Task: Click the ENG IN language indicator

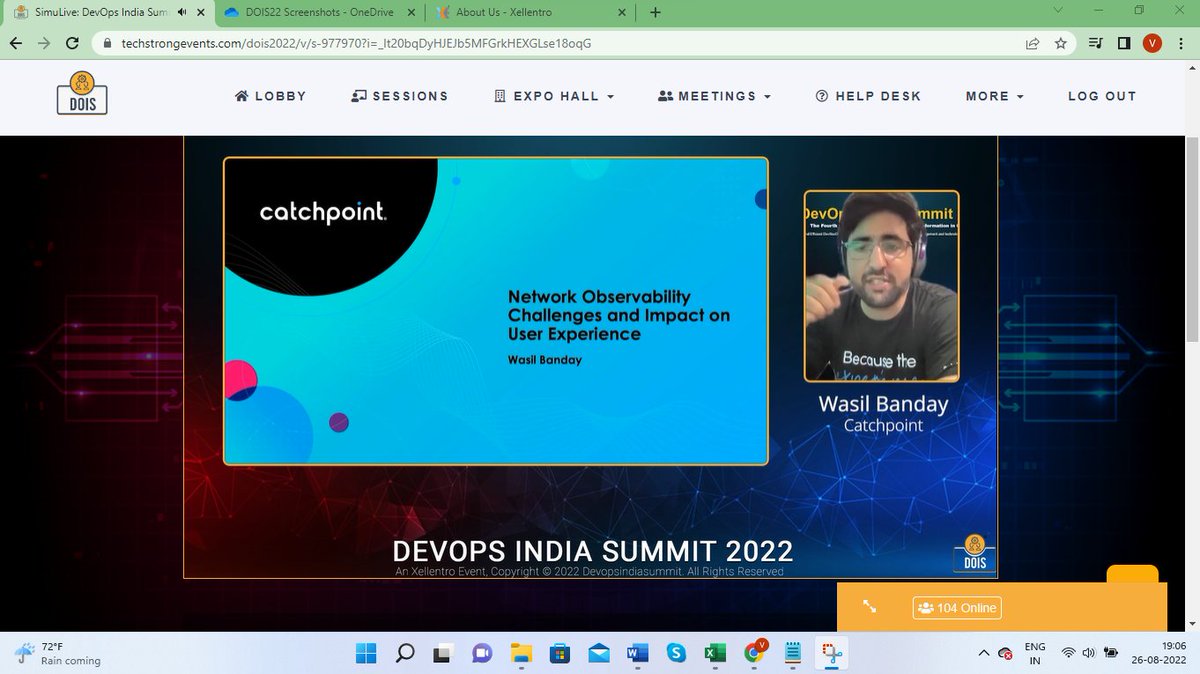Action: click(1035, 653)
